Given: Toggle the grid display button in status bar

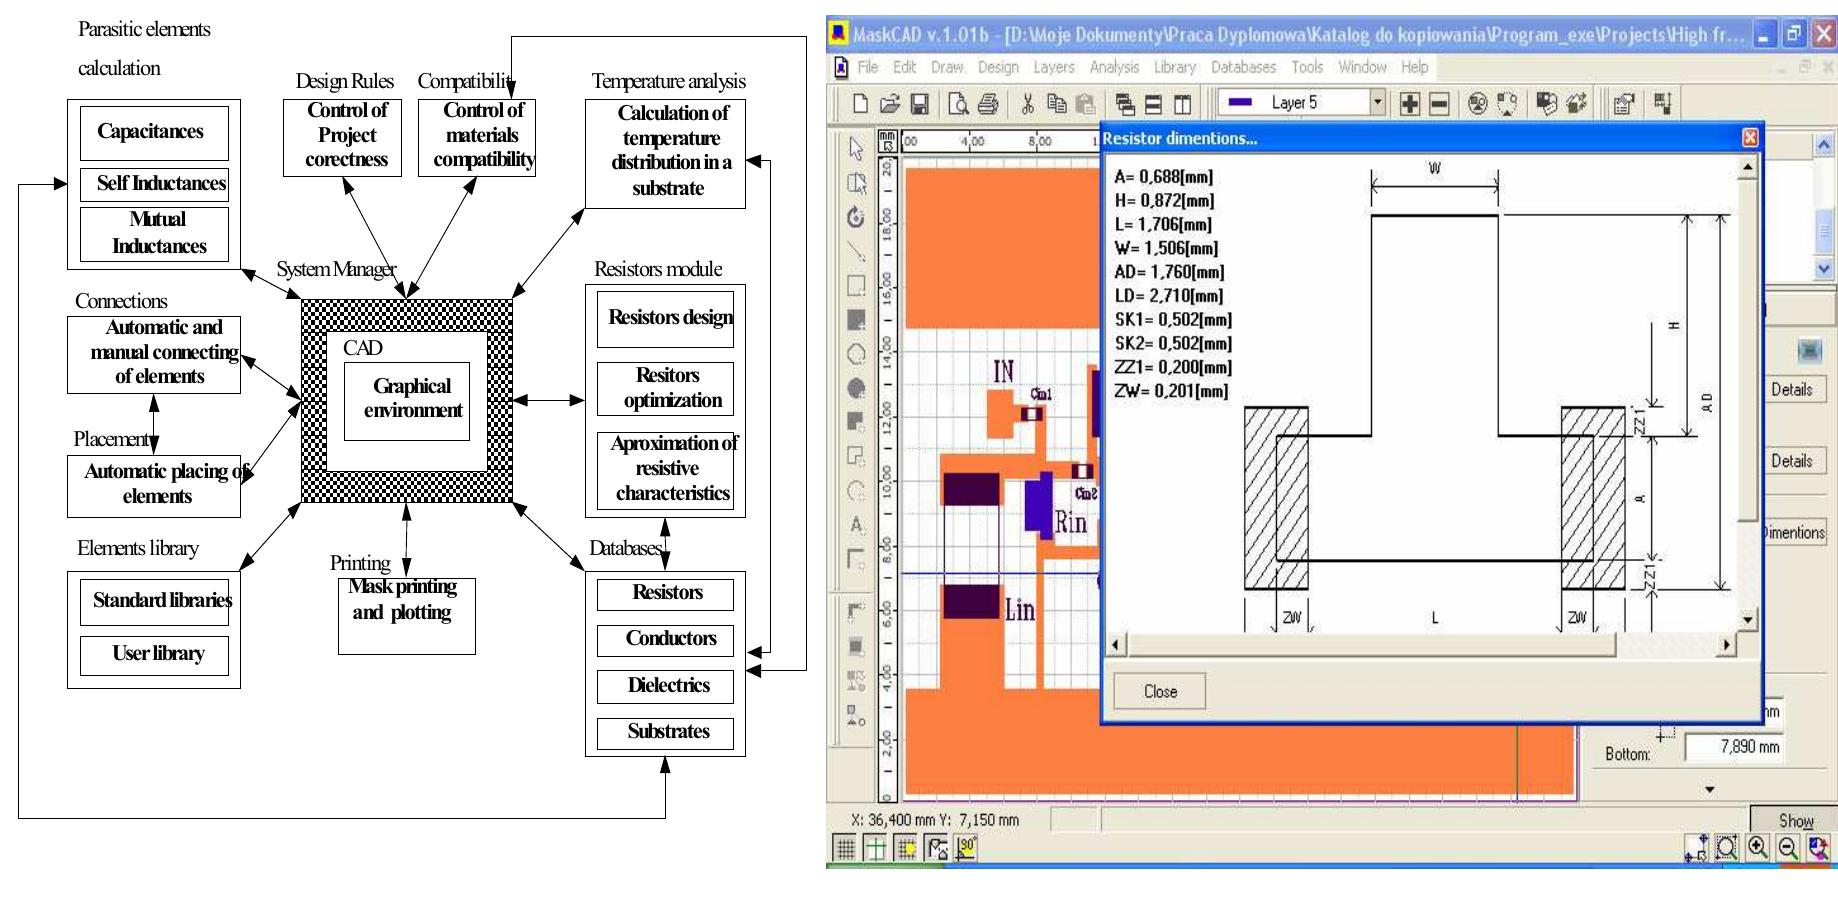Looking at the screenshot, I should [x=845, y=849].
